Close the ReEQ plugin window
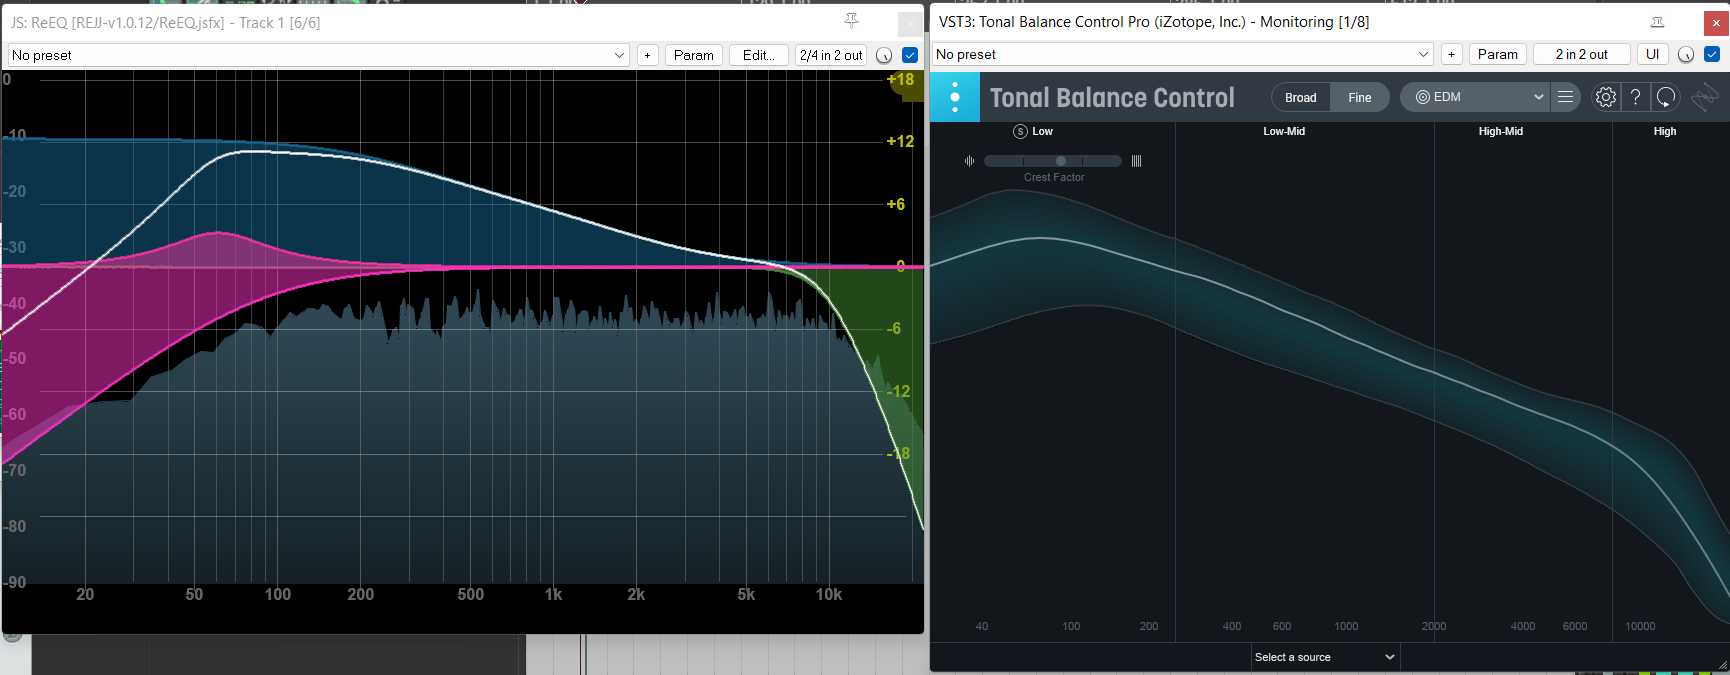Screen dimensions: 1730x675 pyautogui.click(x=911, y=24)
